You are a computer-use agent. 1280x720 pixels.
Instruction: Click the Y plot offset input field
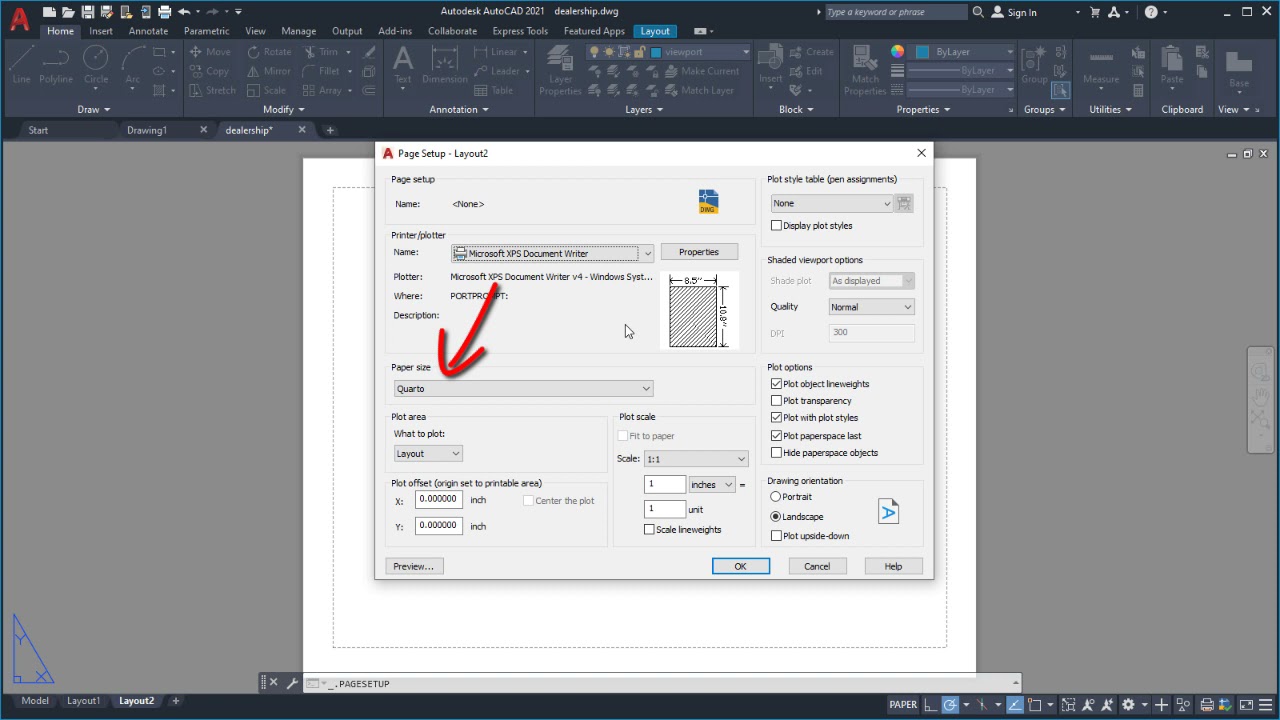coord(439,525)
